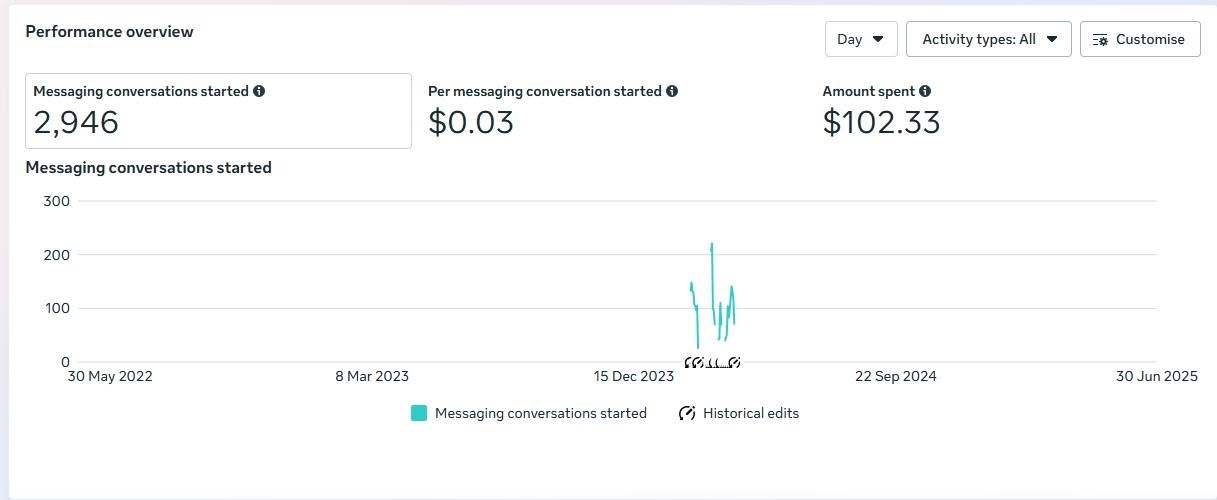Open the Day time granularity dropdown
The image size is (1217, 500).
pyautogui.click(x=861, y=39)
